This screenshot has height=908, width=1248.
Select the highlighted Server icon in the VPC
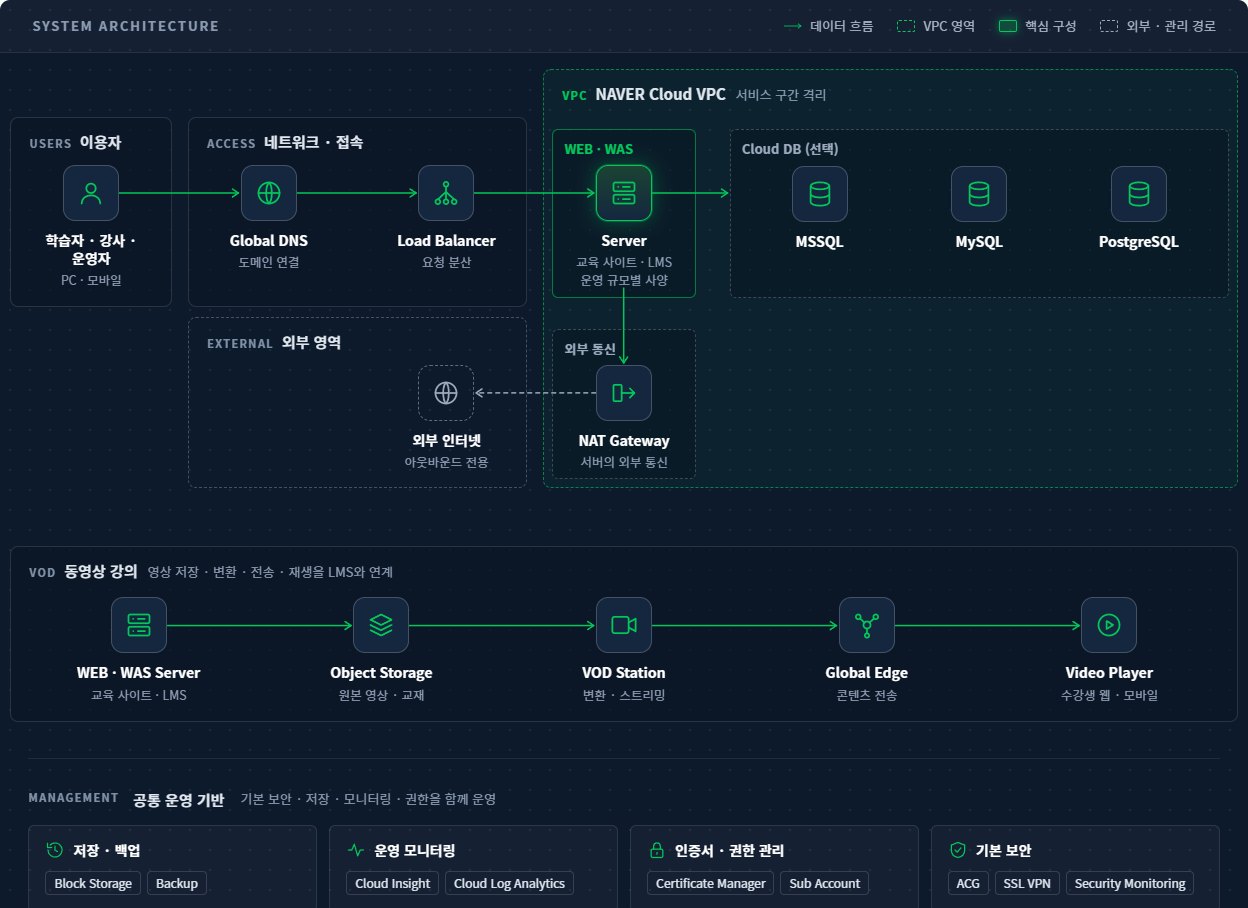point(624,193)
